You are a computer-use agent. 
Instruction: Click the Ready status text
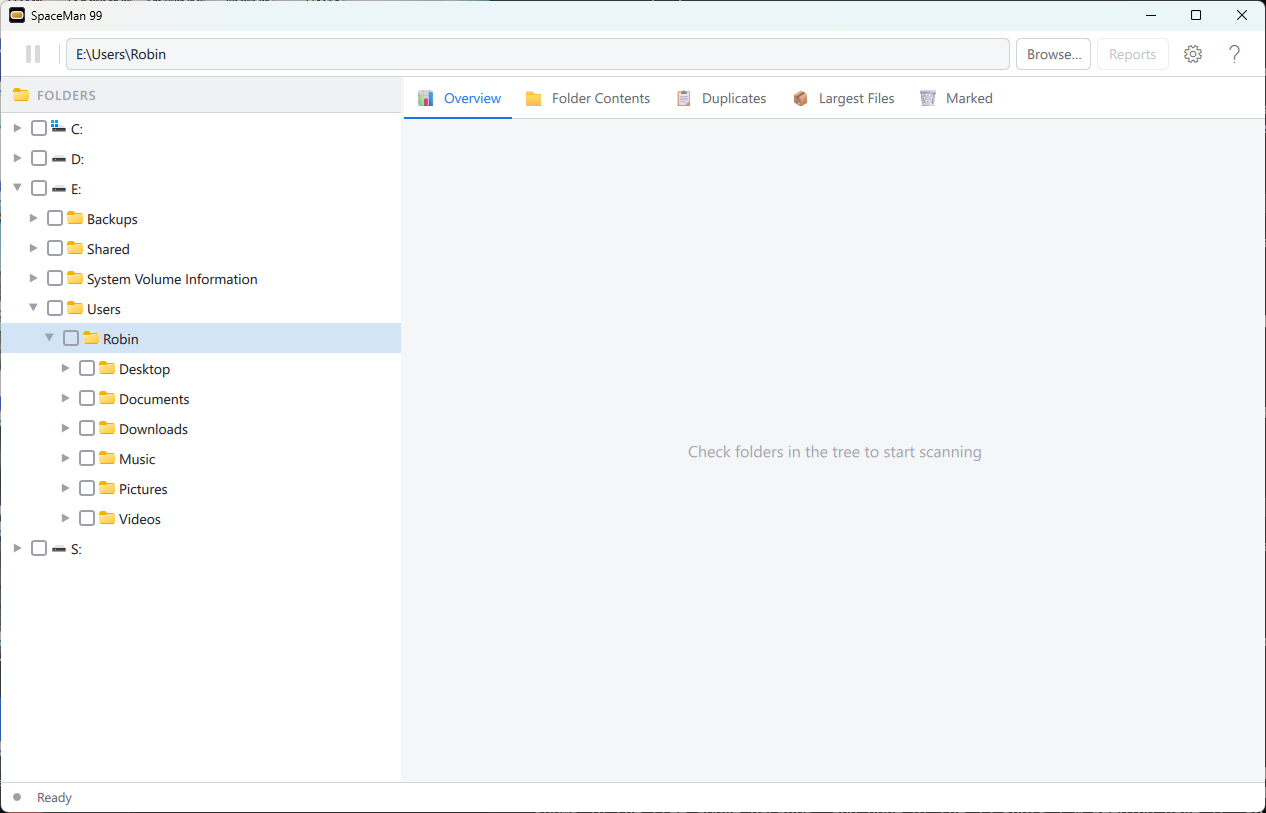tap(54, 798)
